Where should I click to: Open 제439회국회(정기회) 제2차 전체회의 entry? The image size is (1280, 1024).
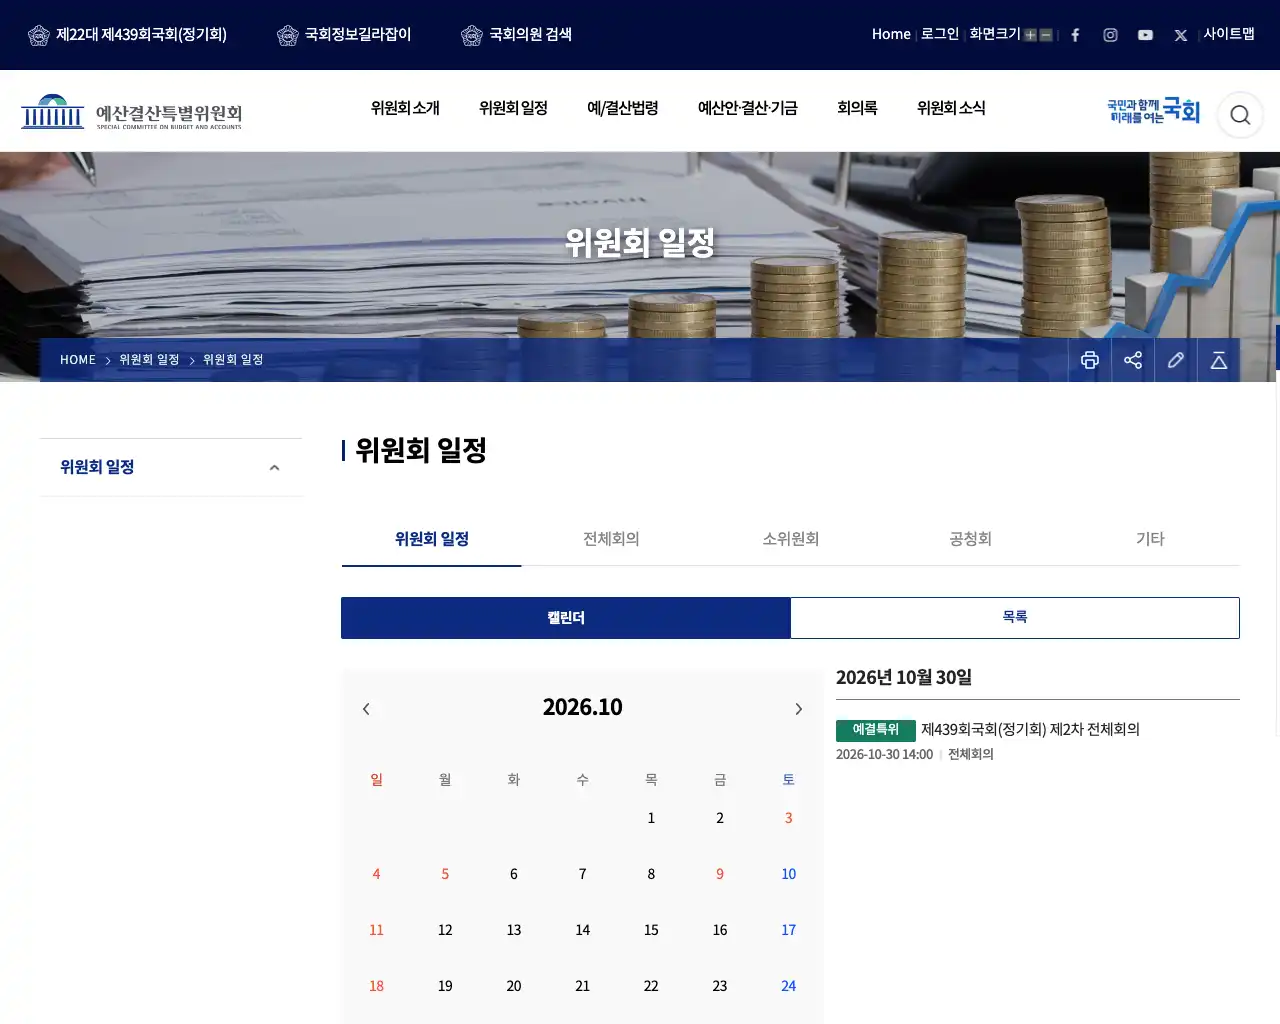(x=1030, y=730)
